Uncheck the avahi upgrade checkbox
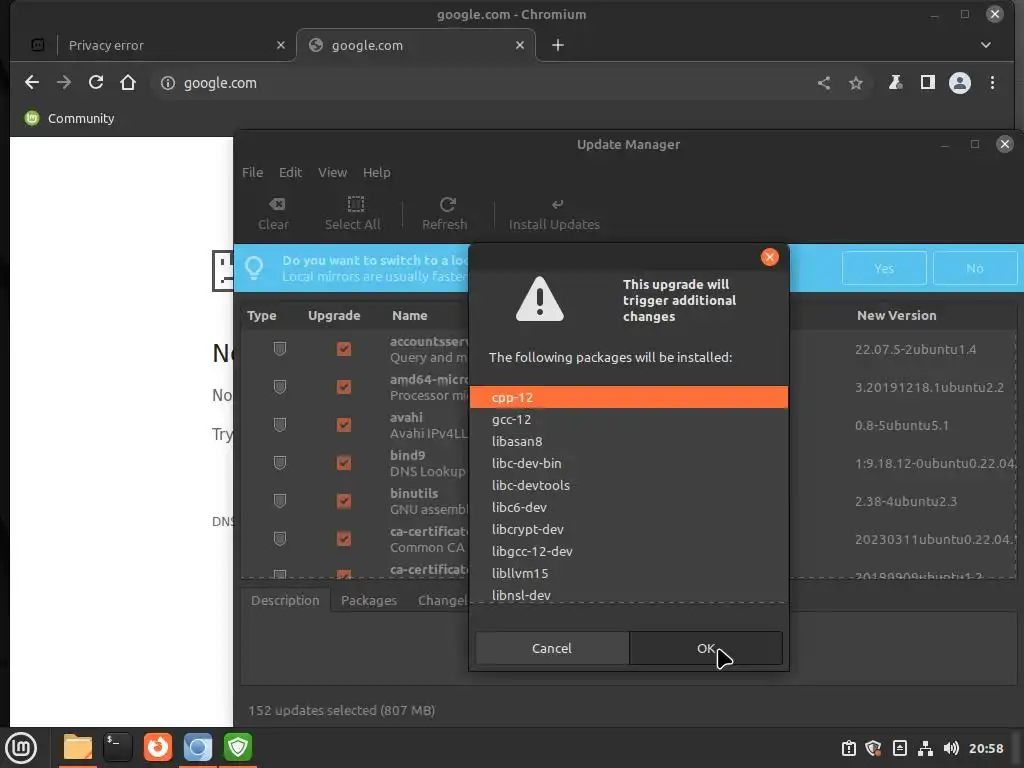The height and width of the screenshot is (768, 1024). (344, 425)
